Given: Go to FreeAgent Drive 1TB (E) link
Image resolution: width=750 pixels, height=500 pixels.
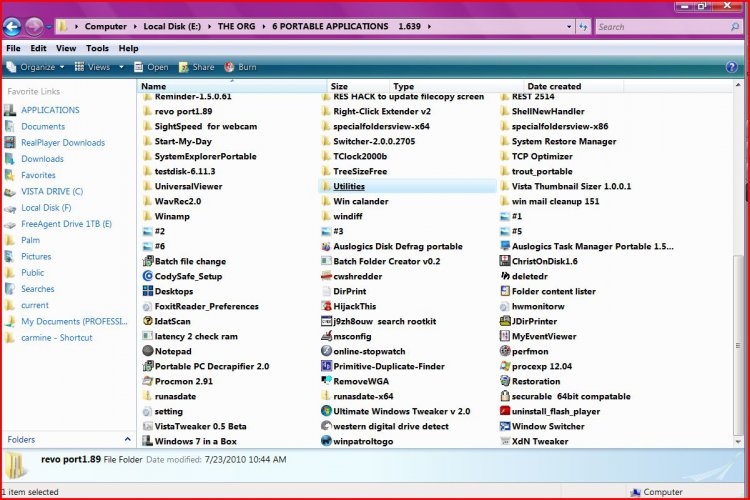Looking at the screenshot, I should 66,224.
